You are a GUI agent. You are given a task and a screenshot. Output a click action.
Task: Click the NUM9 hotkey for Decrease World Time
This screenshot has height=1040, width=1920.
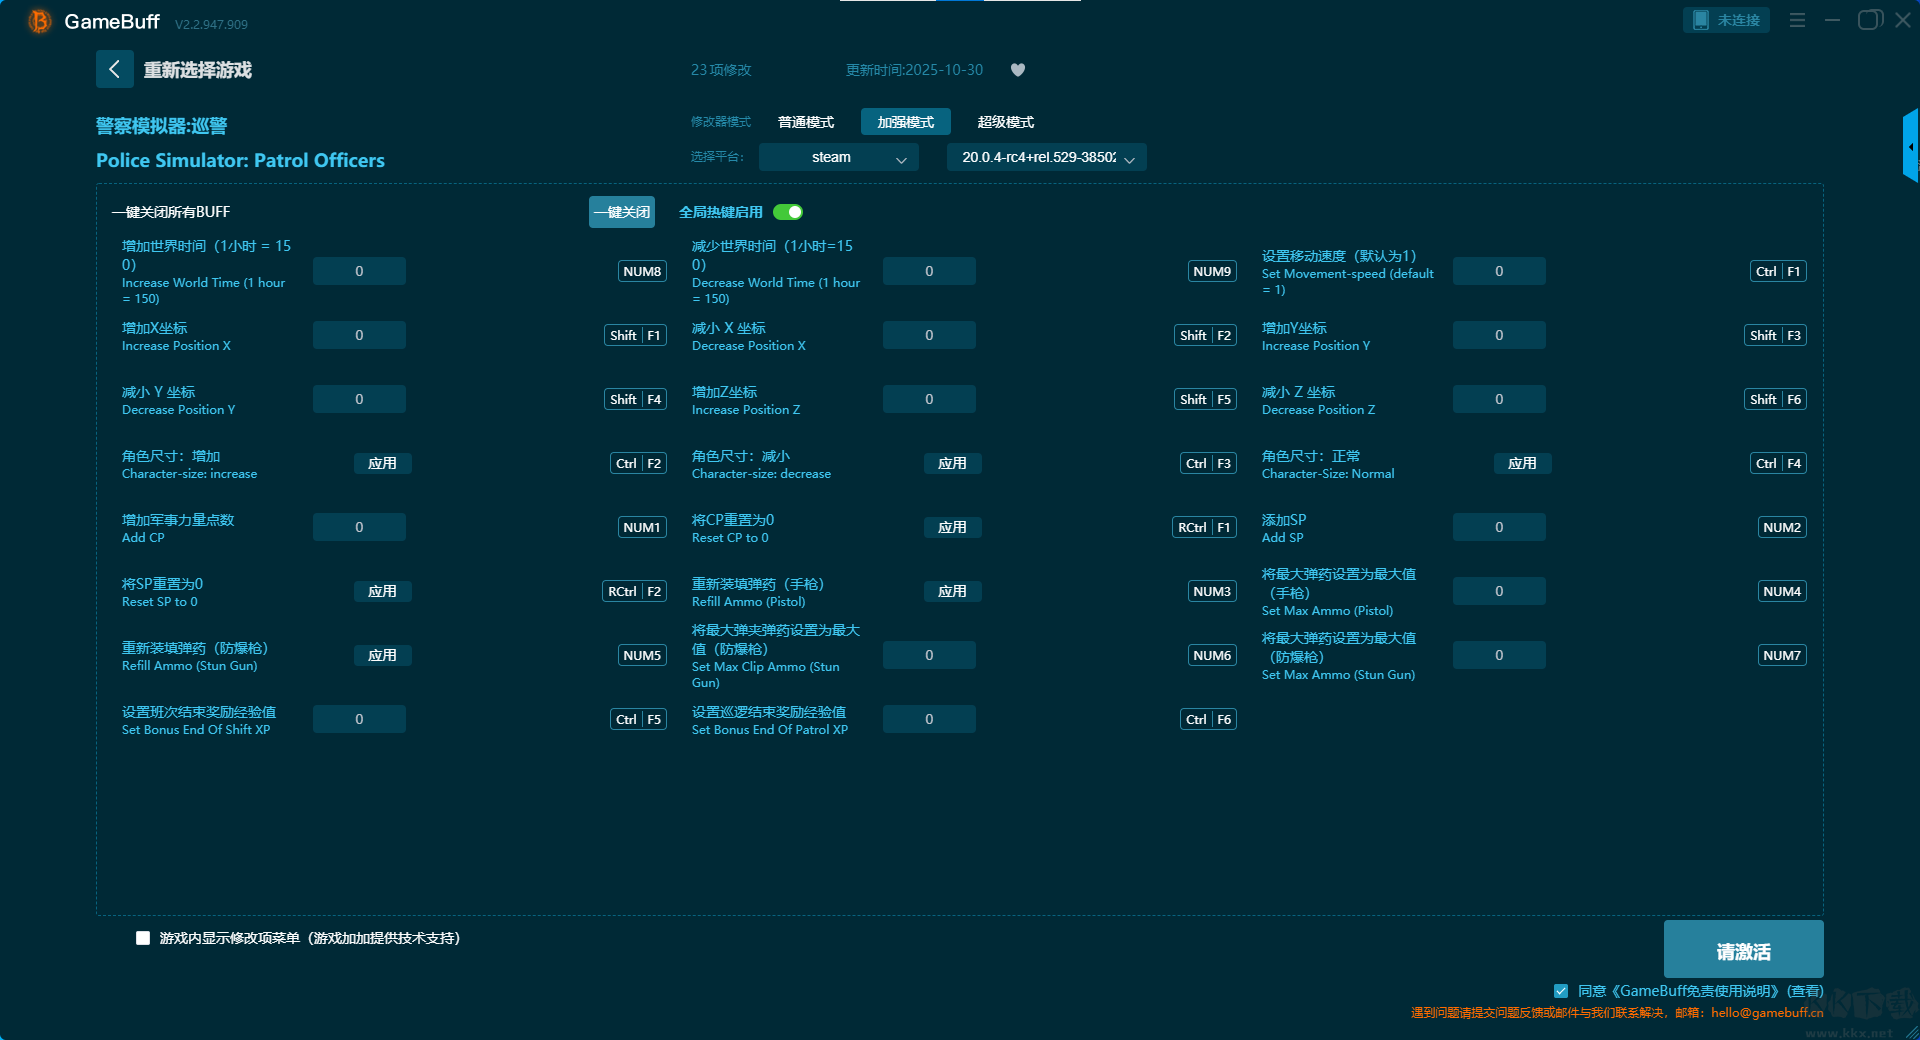point(1212,271)
